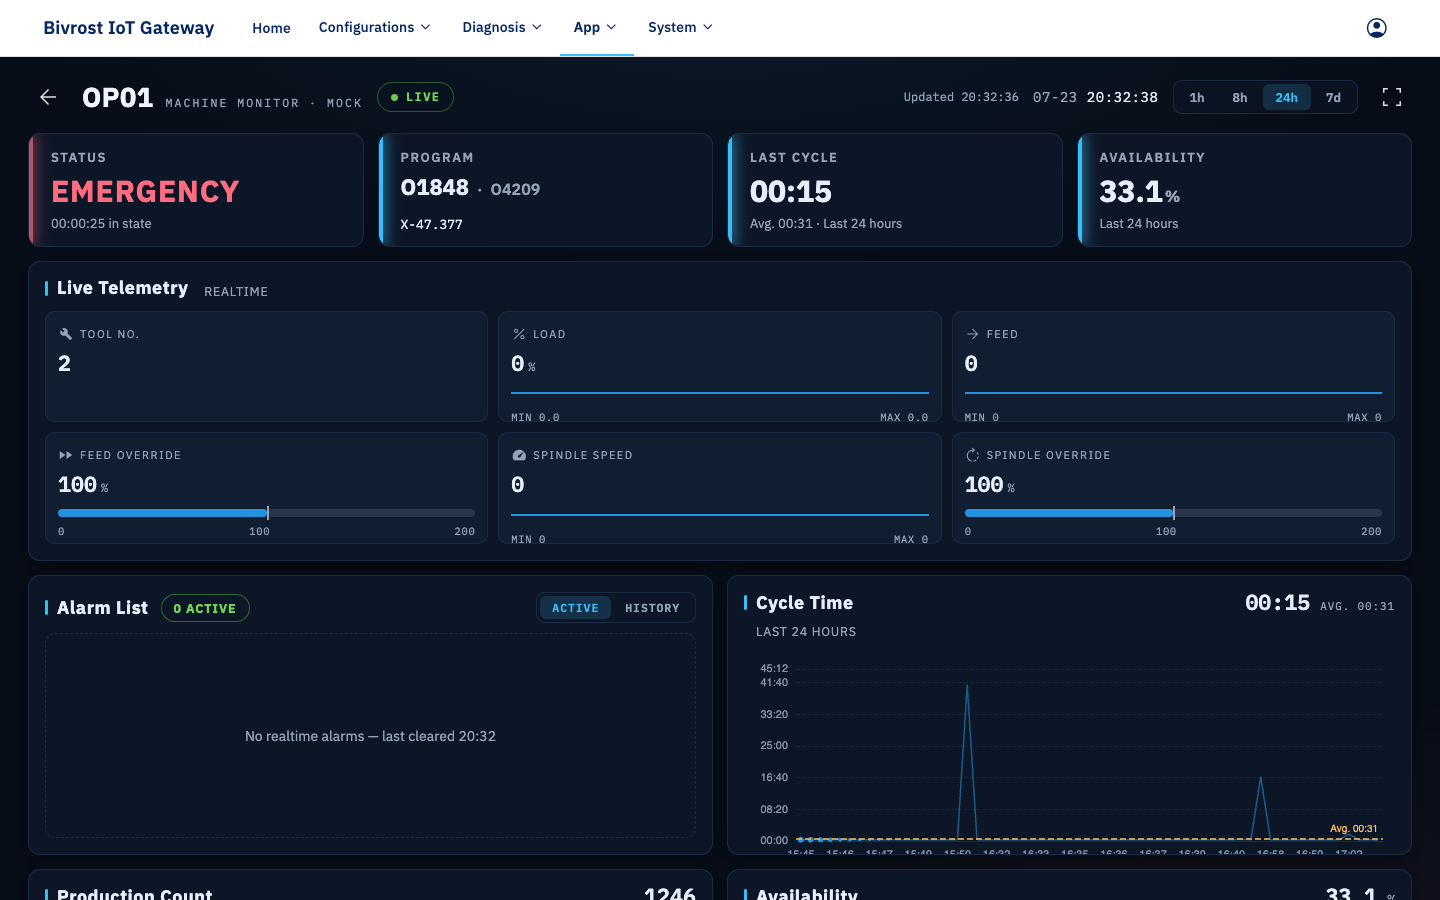Select the 24h time range
The width and height of the screenshot is (1440, 900).
pyautogui.click(x=1286, y=97)
